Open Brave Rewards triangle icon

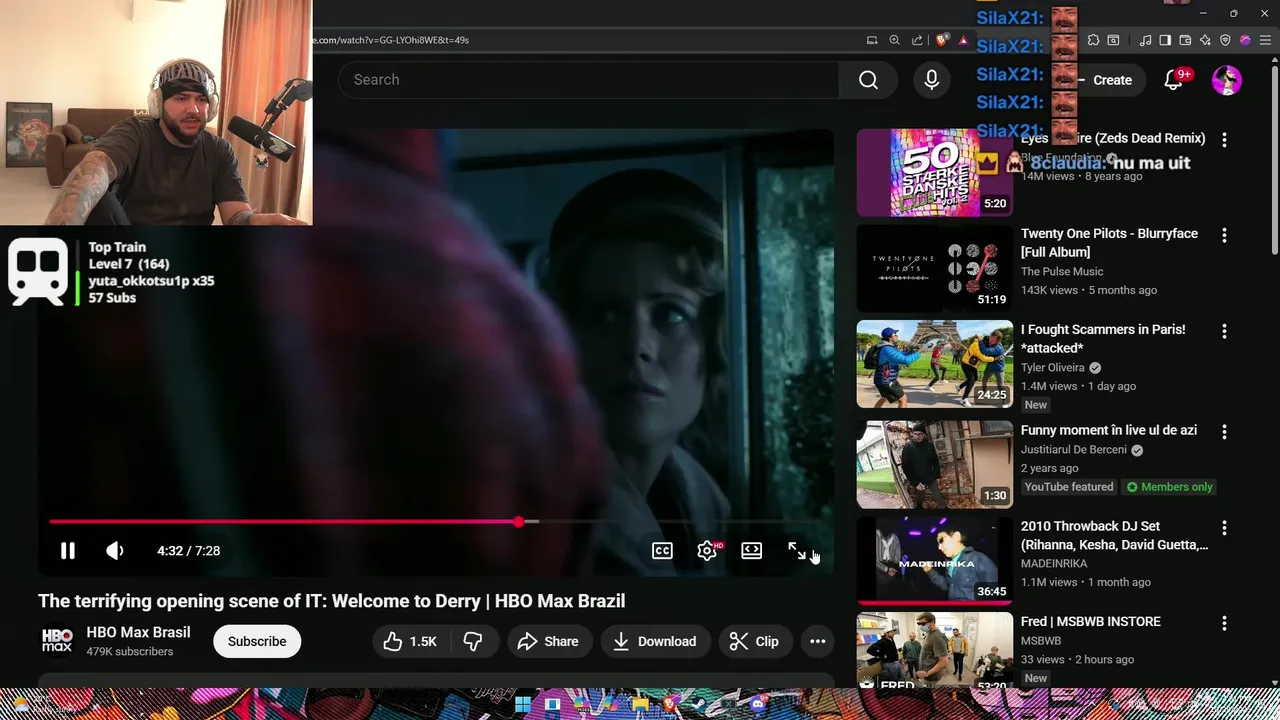[x=963, y=40]
